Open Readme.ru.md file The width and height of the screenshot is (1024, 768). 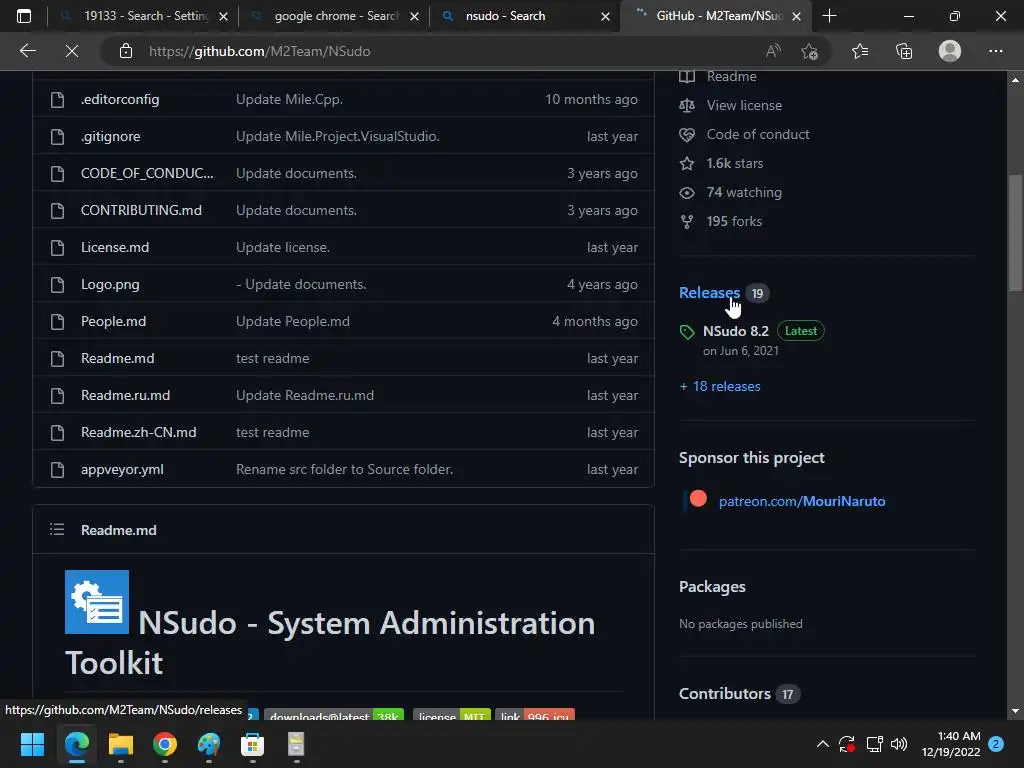pyautogui.click(x=125, y=395)
